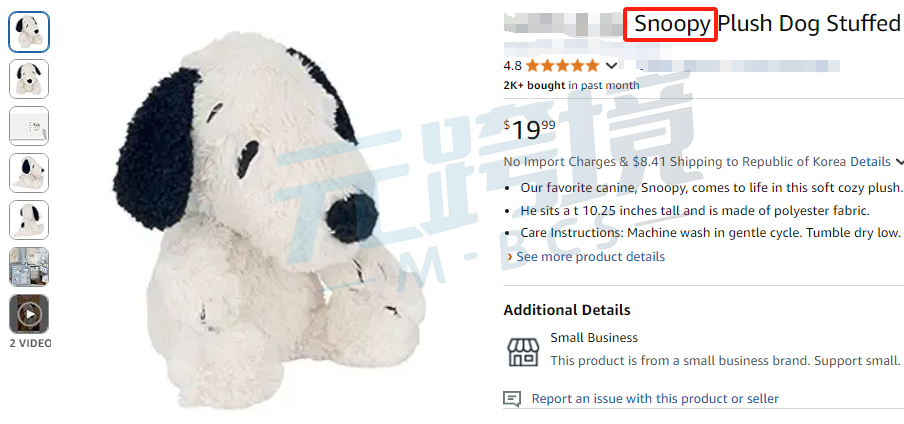Select the second plush face thumbnail
904x424 pixels.
pyautogui.click(x=29, y=79)
